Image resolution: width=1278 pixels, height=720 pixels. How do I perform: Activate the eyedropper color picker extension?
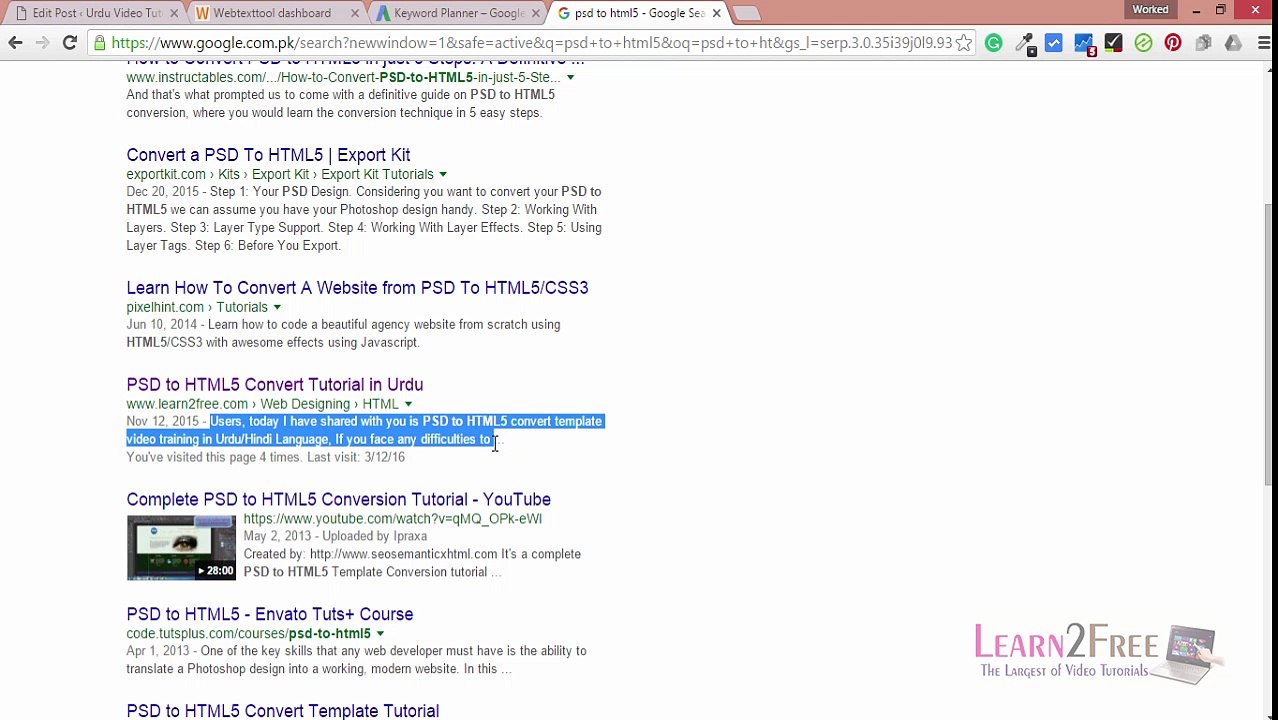coord(1024,43)
